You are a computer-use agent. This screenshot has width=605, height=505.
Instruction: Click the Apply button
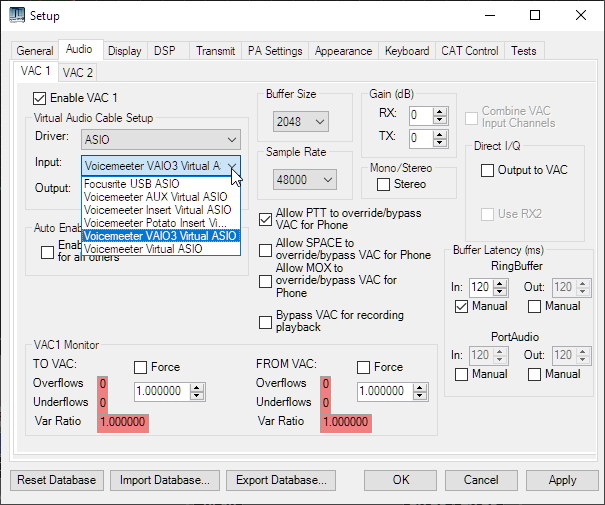pos(562,480)
